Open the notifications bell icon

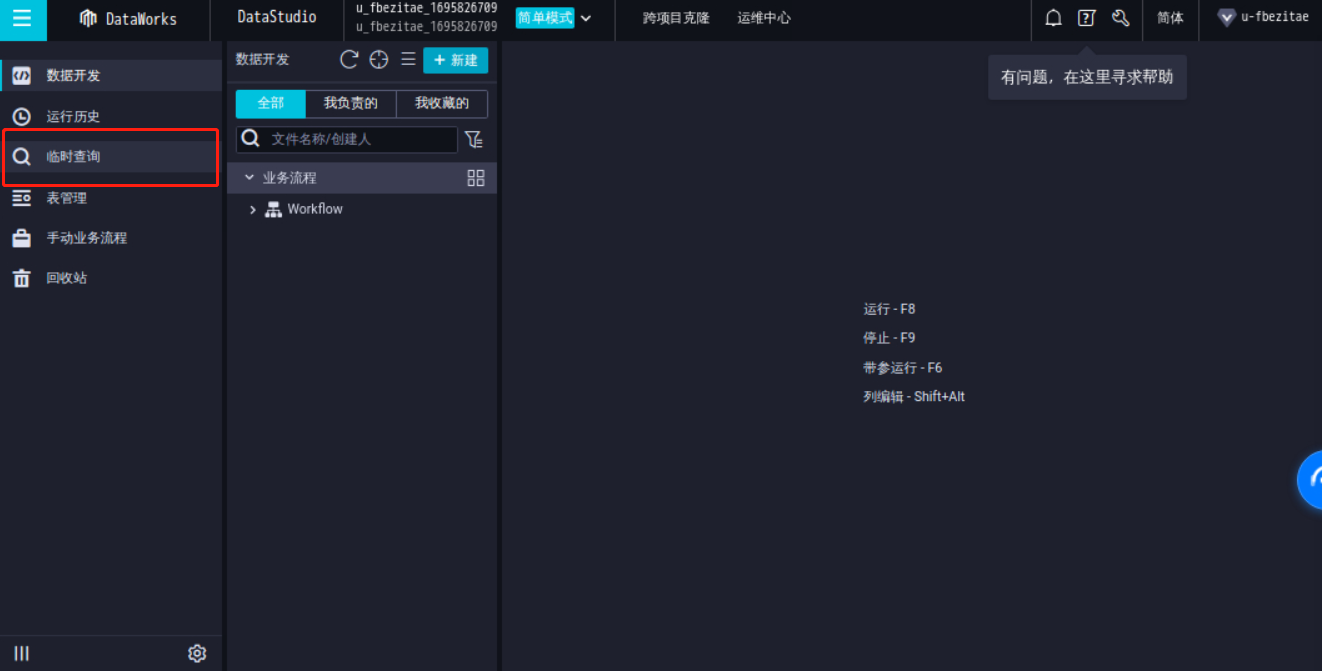click(1053, 17)
